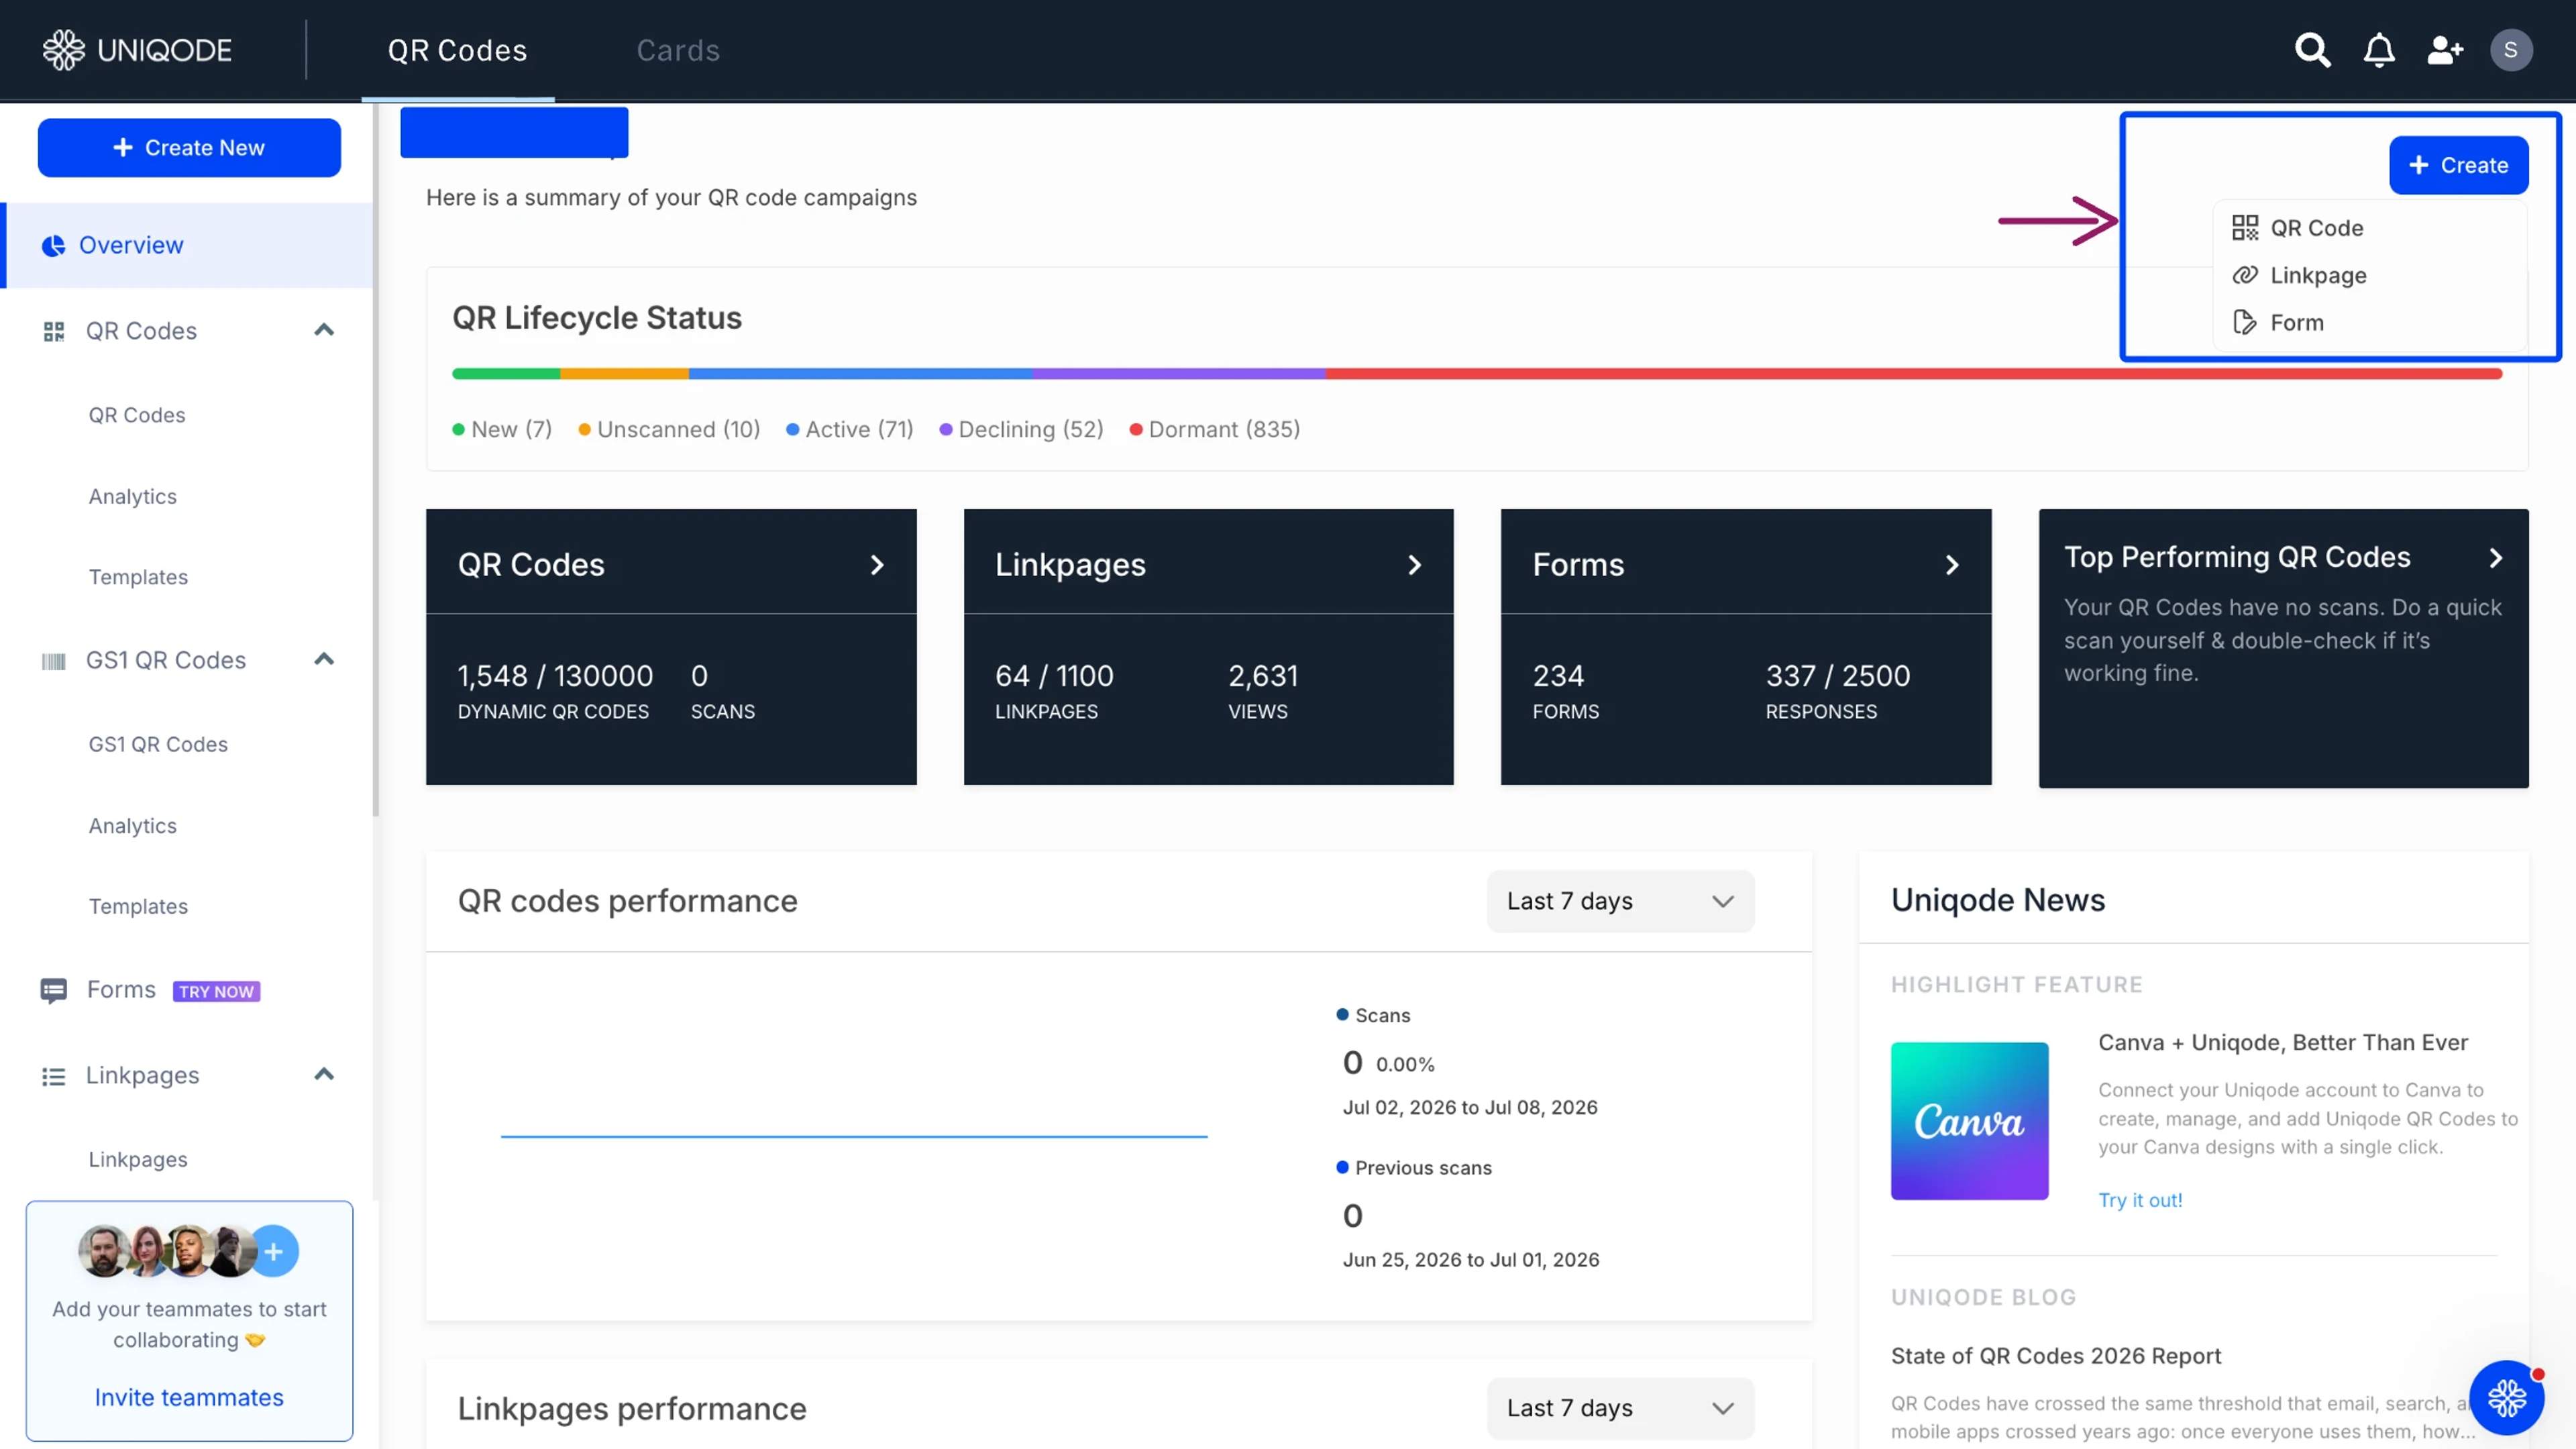The width and height of the screenshot is (2576, 1449).
Task: Click Invite teammates link
Action: point(189,1397)
